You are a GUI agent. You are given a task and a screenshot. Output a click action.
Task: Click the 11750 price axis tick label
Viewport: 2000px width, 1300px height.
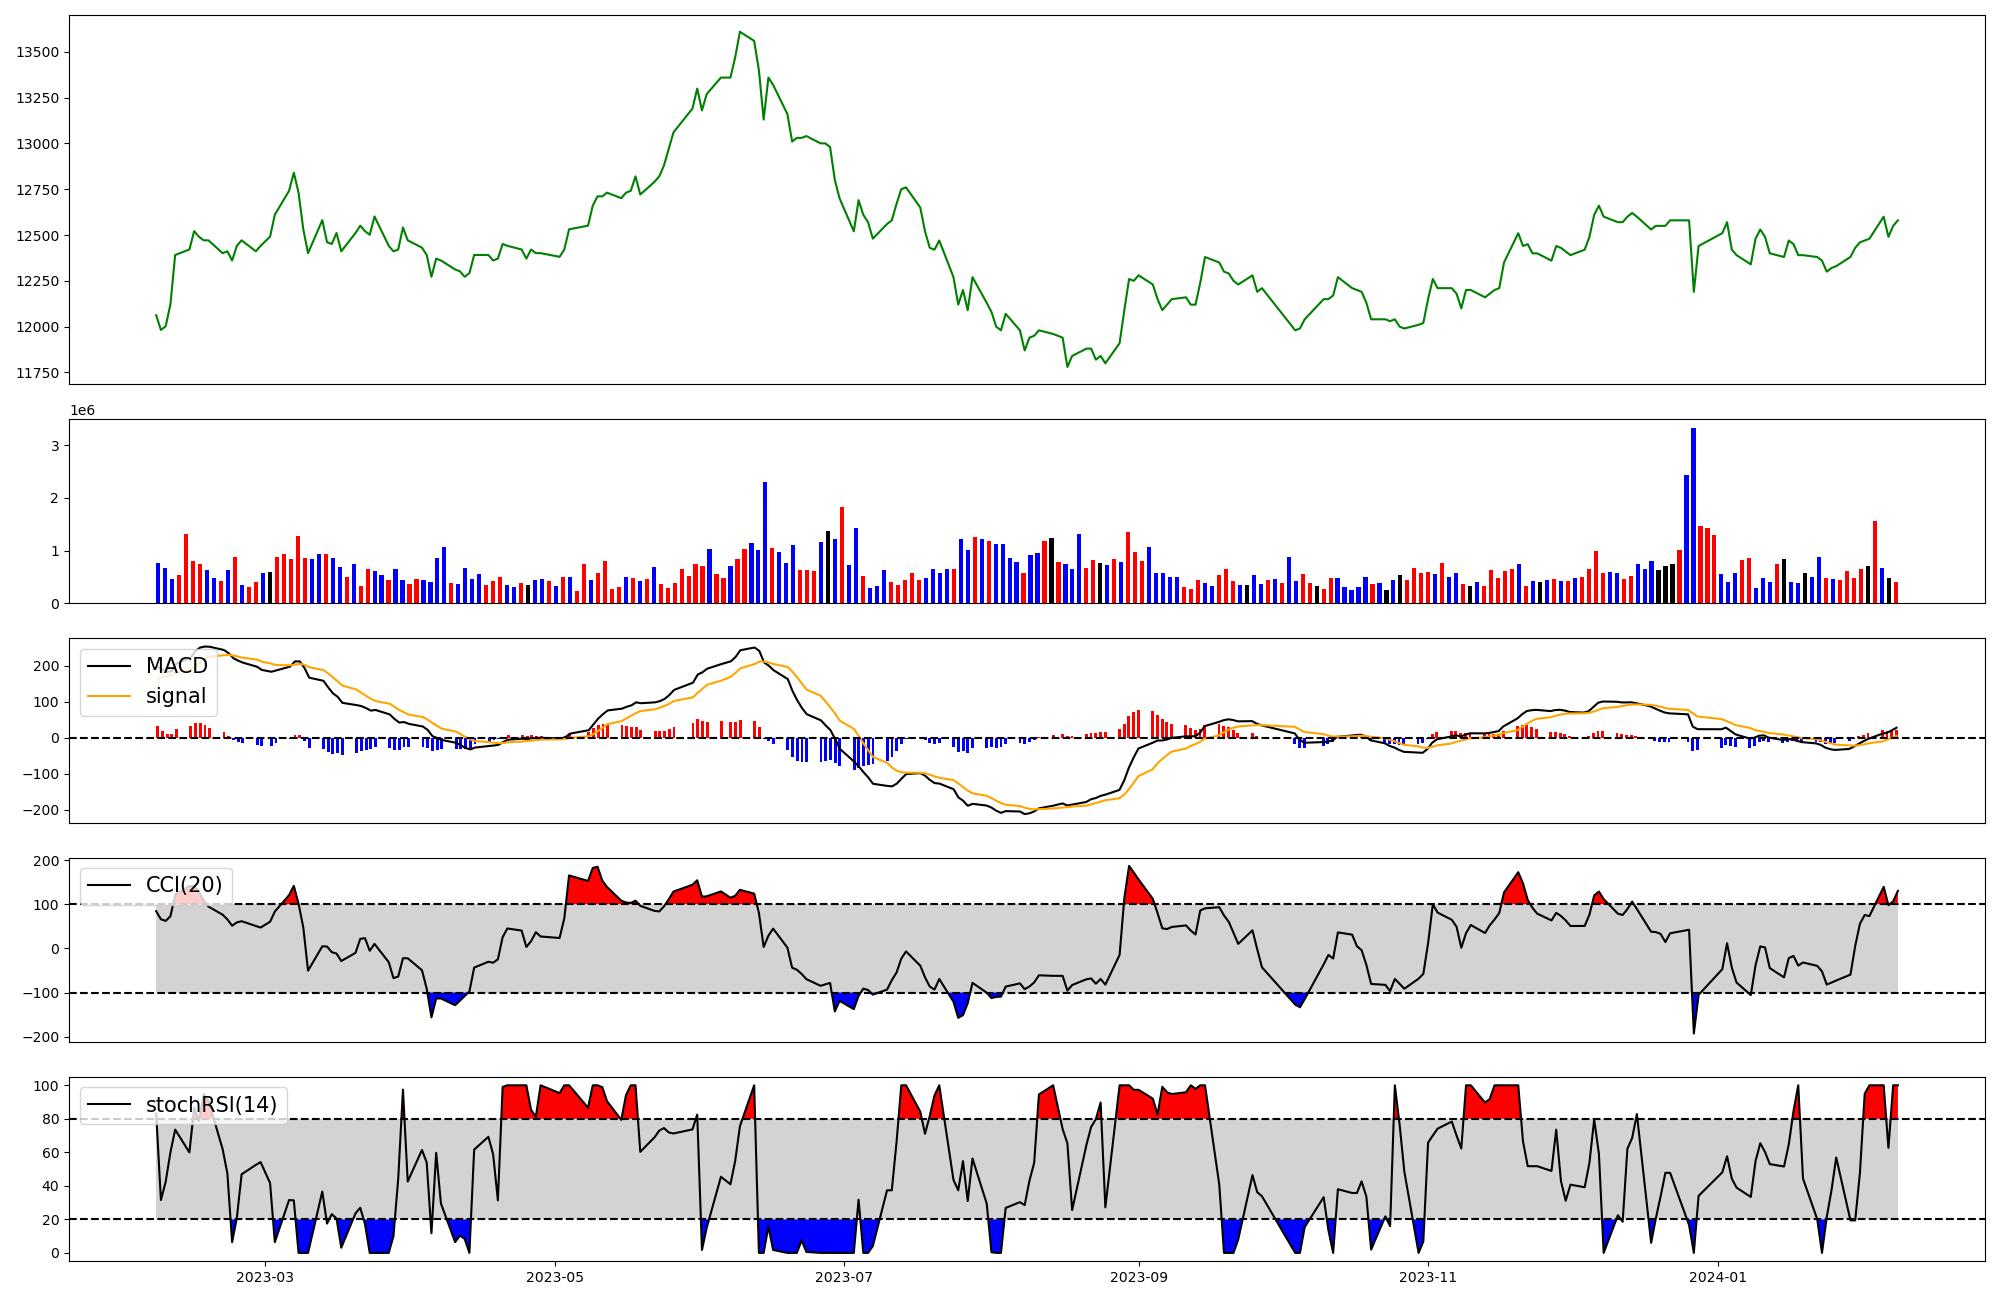tap(37, 373)
